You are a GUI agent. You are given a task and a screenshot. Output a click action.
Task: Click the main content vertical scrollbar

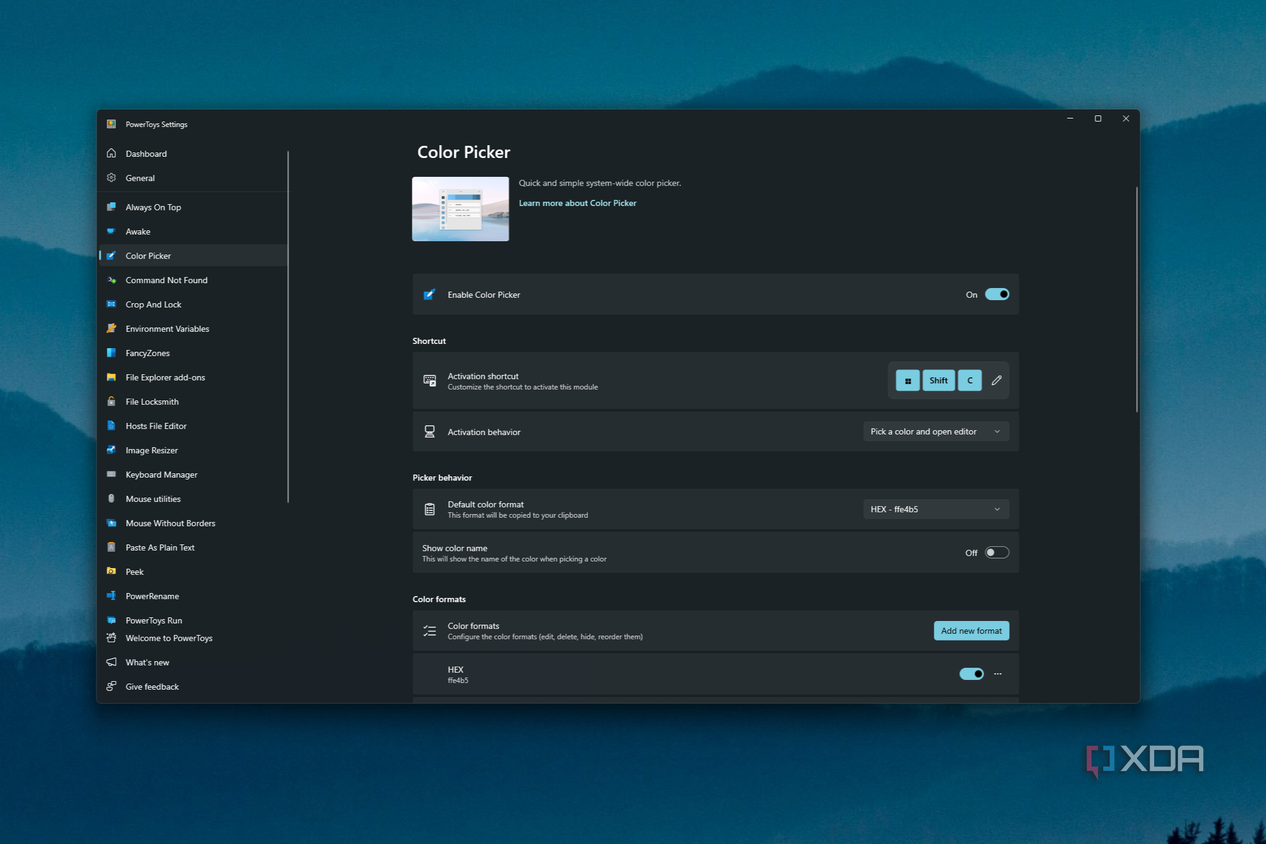[1136, 298]
